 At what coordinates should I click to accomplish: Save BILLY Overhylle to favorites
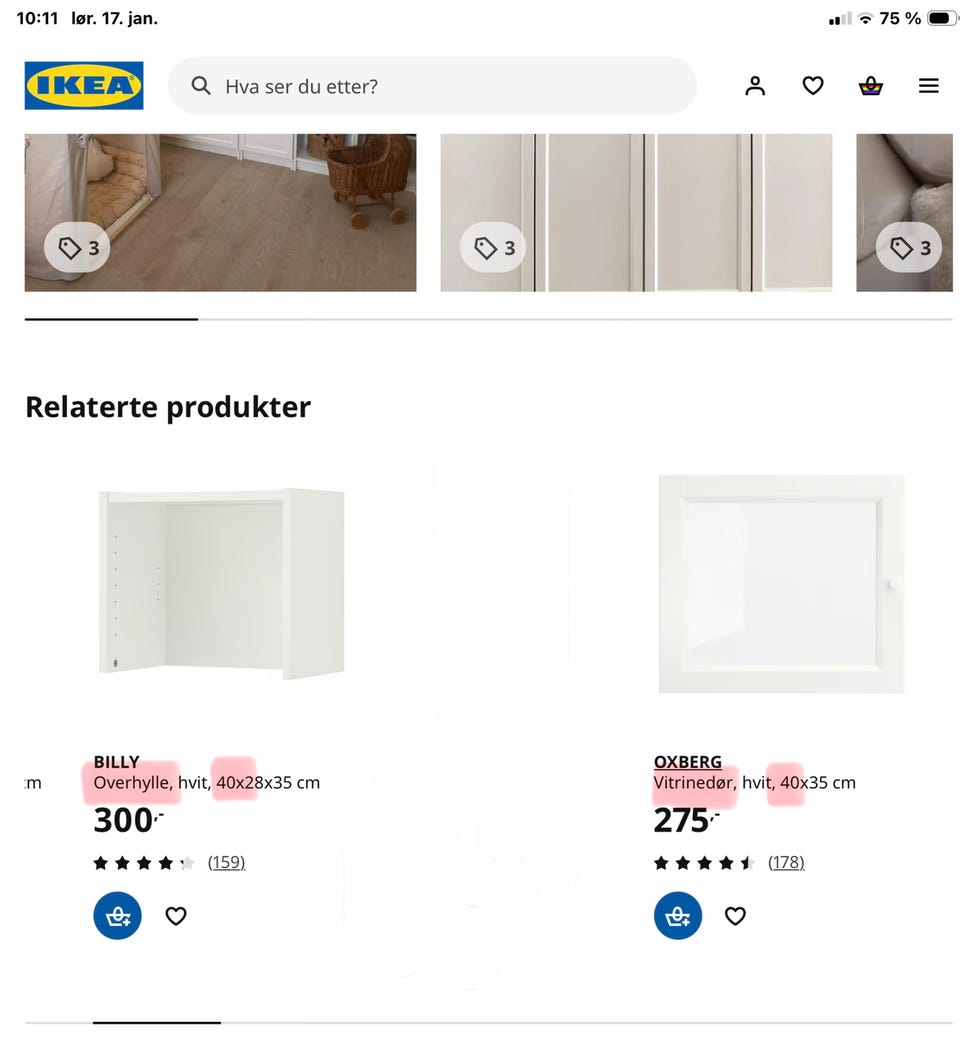(176, 915)
